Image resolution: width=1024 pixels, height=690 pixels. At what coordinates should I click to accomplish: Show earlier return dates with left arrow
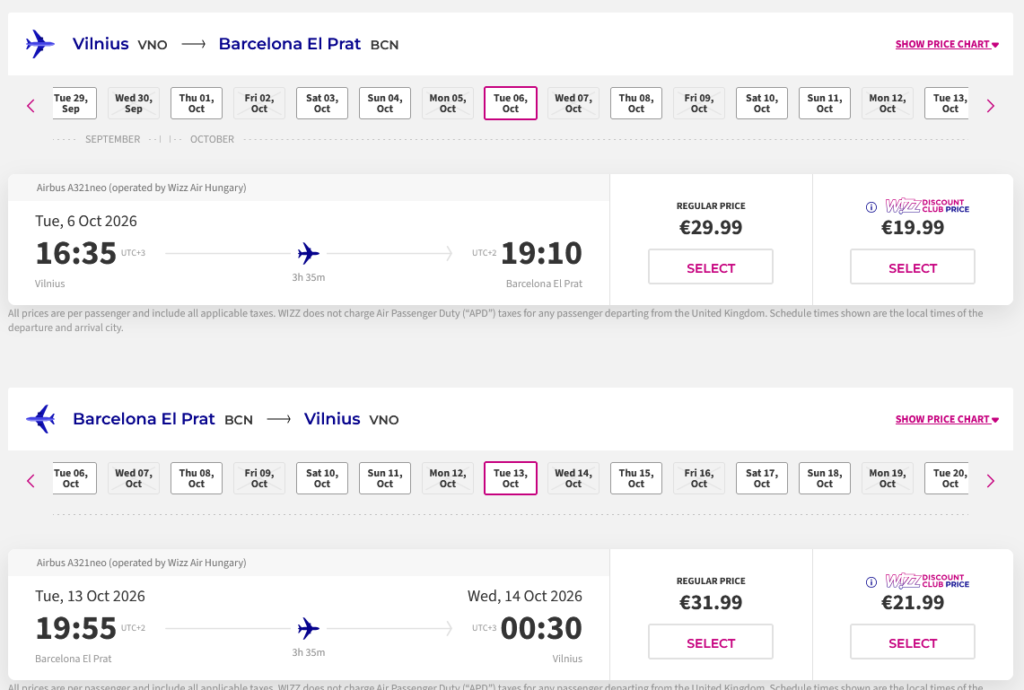tap(31, 481)
